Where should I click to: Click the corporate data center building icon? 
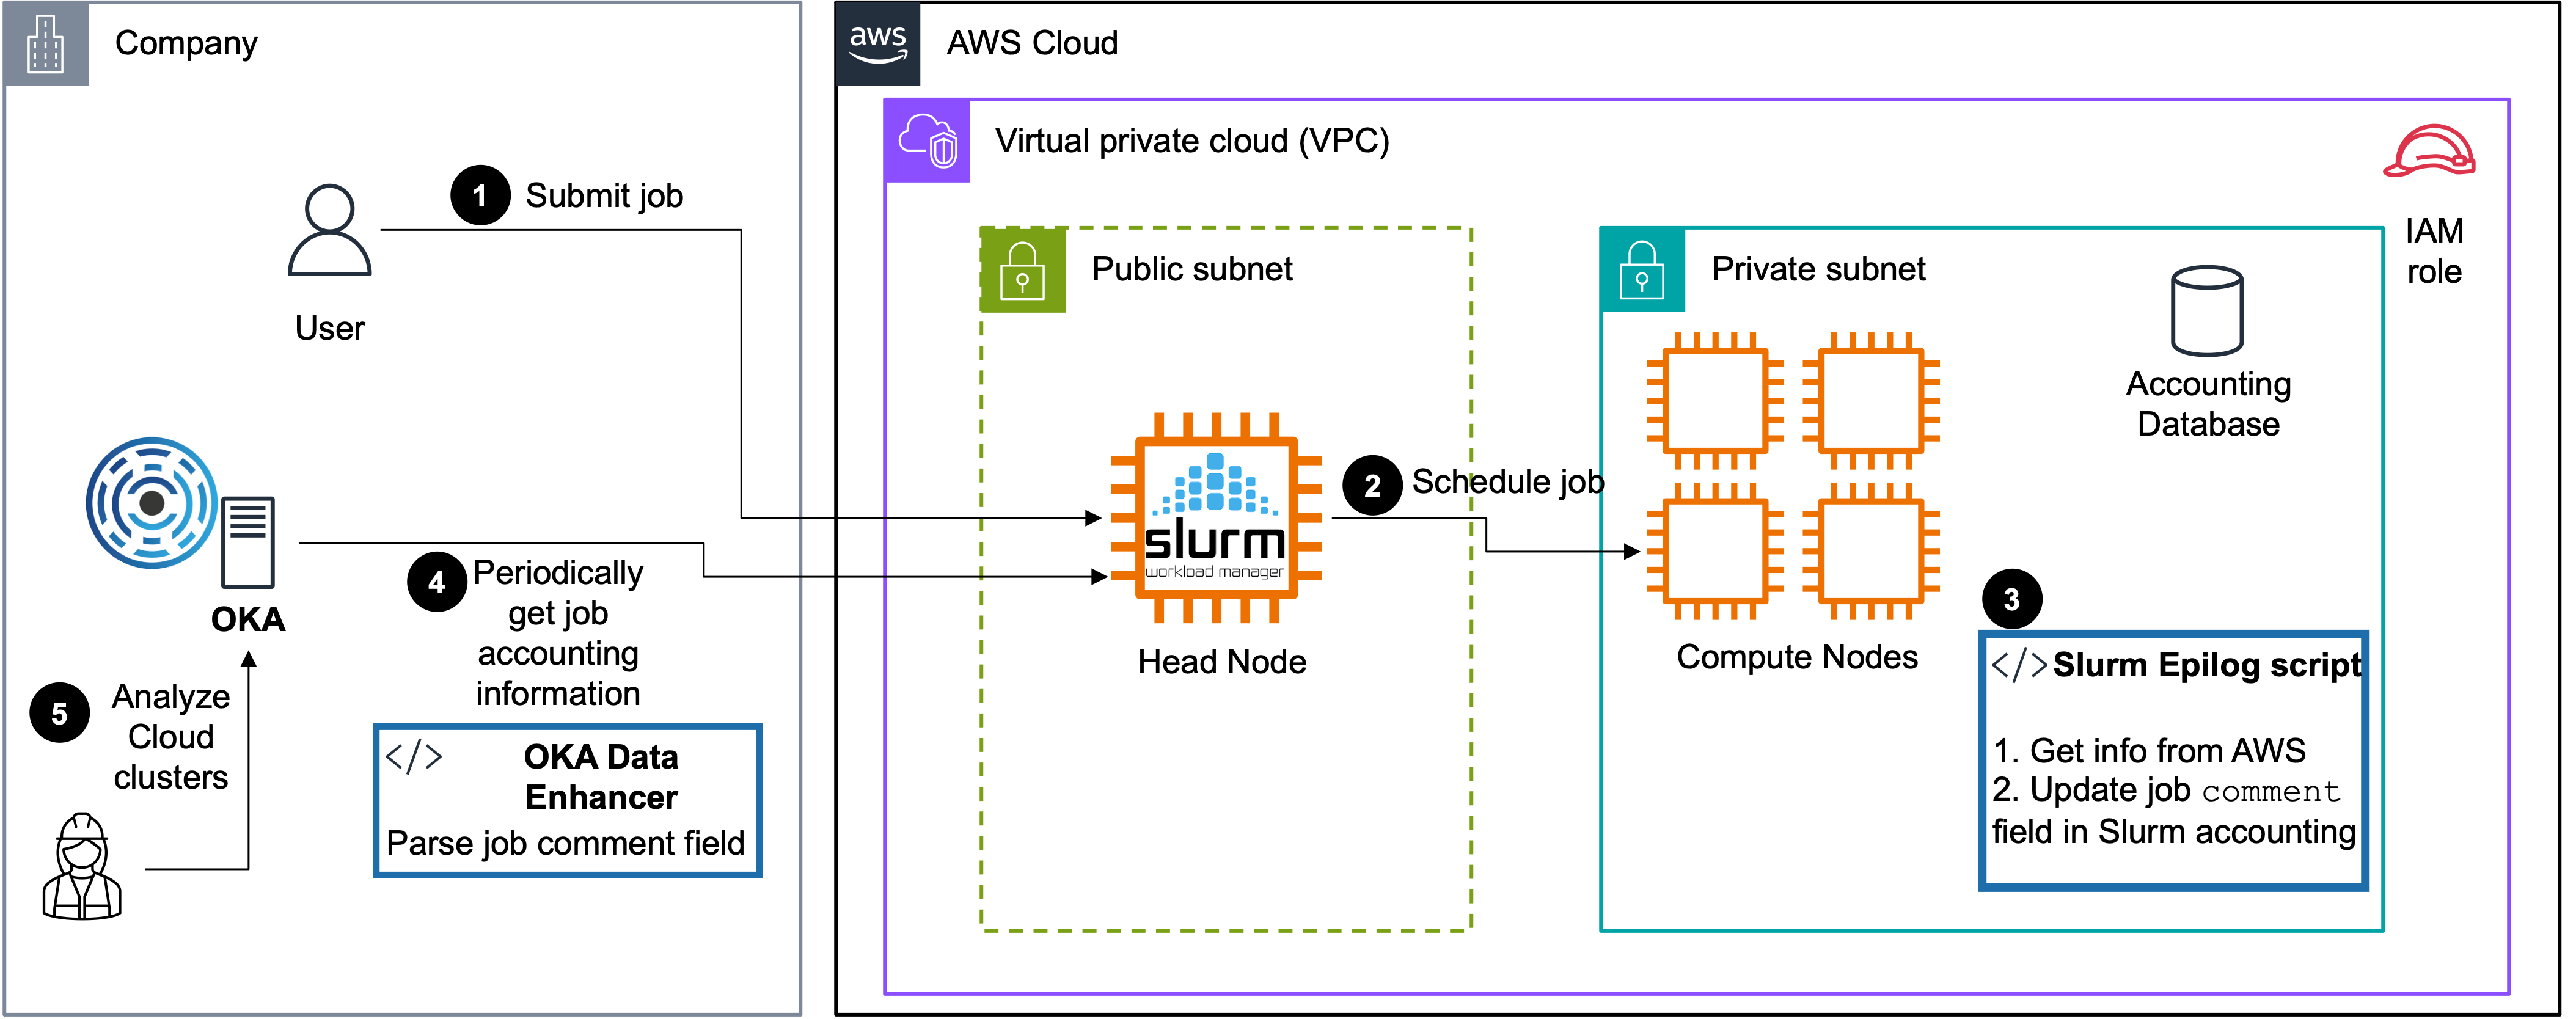(46, 44)
